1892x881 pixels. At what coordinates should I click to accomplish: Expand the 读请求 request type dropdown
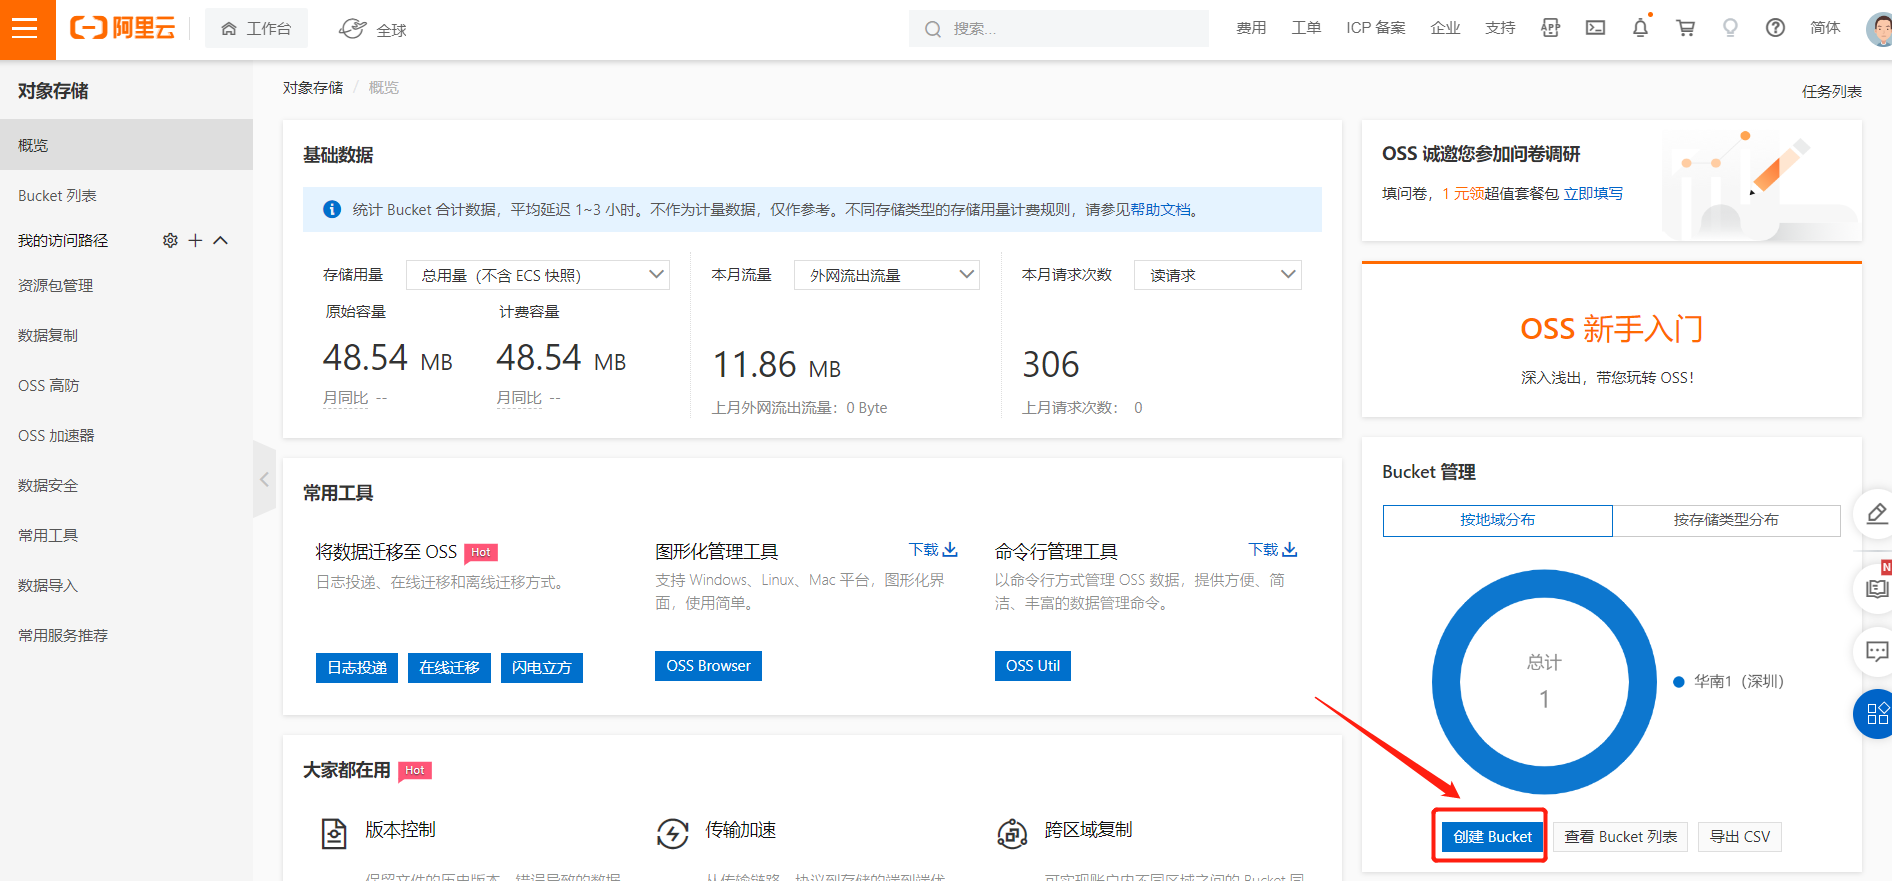click(x=1218, y=275)
